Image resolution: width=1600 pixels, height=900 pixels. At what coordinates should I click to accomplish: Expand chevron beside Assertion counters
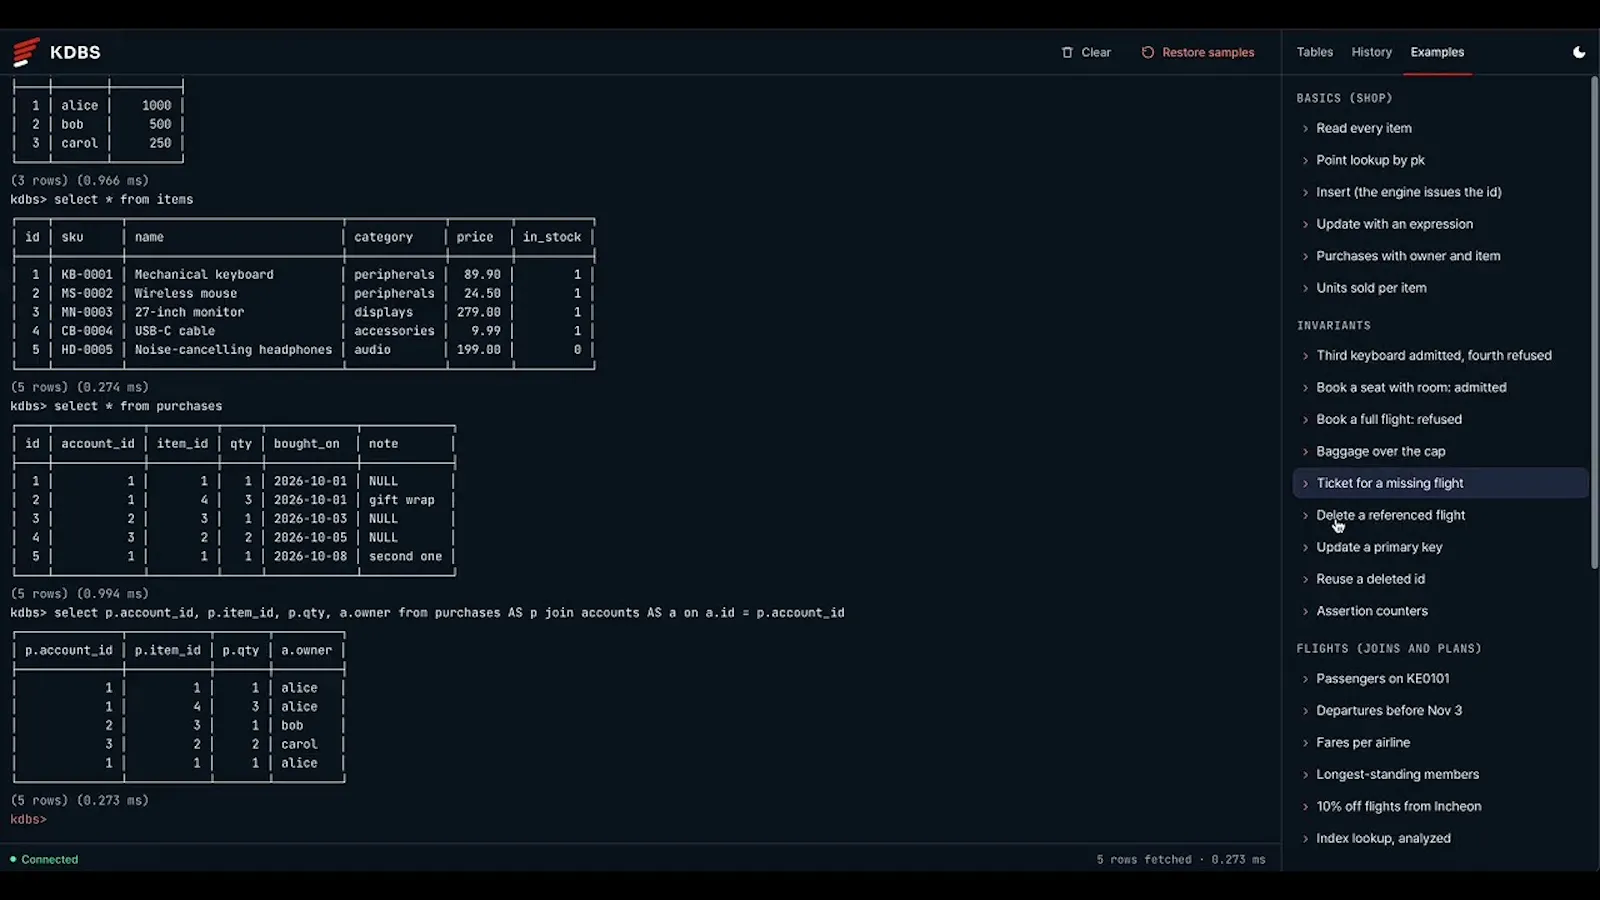click(1305, 611)
